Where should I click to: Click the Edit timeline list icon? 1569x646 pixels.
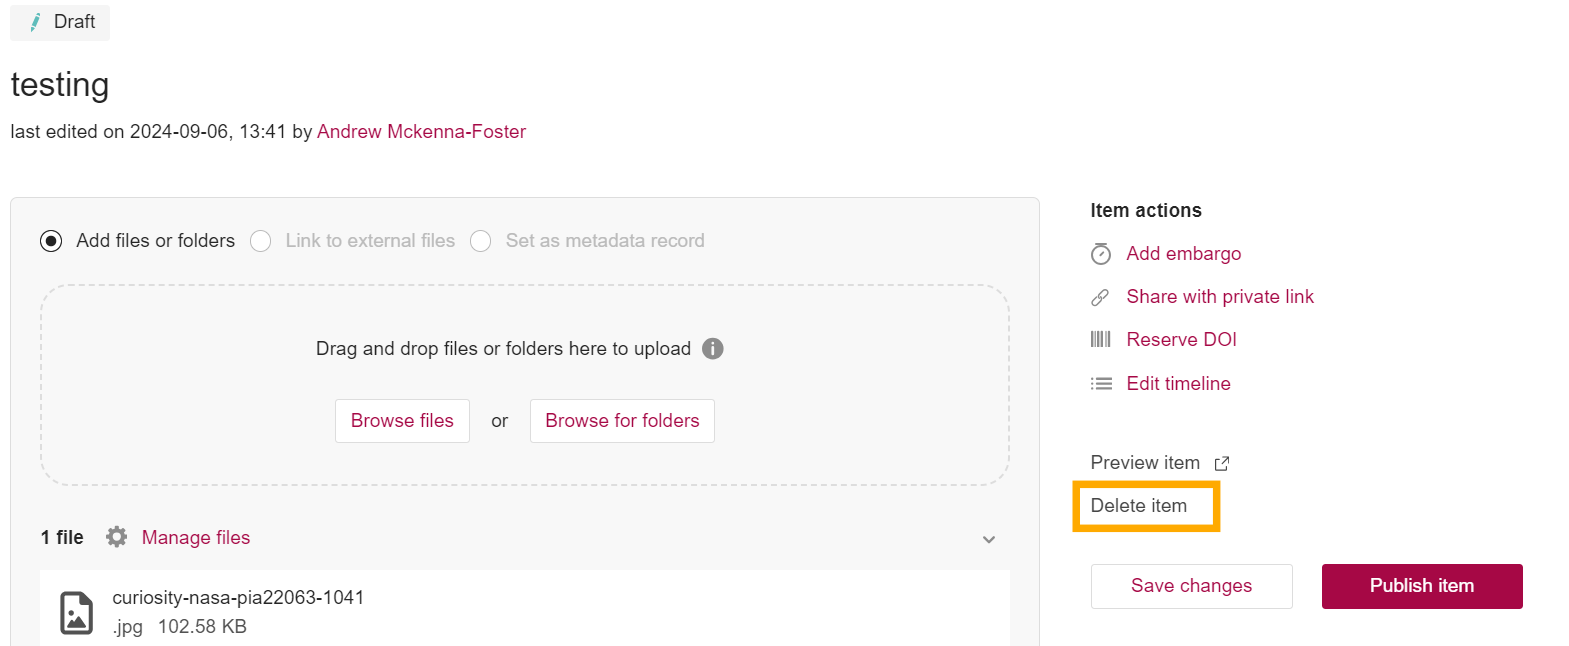[1101, 384]
